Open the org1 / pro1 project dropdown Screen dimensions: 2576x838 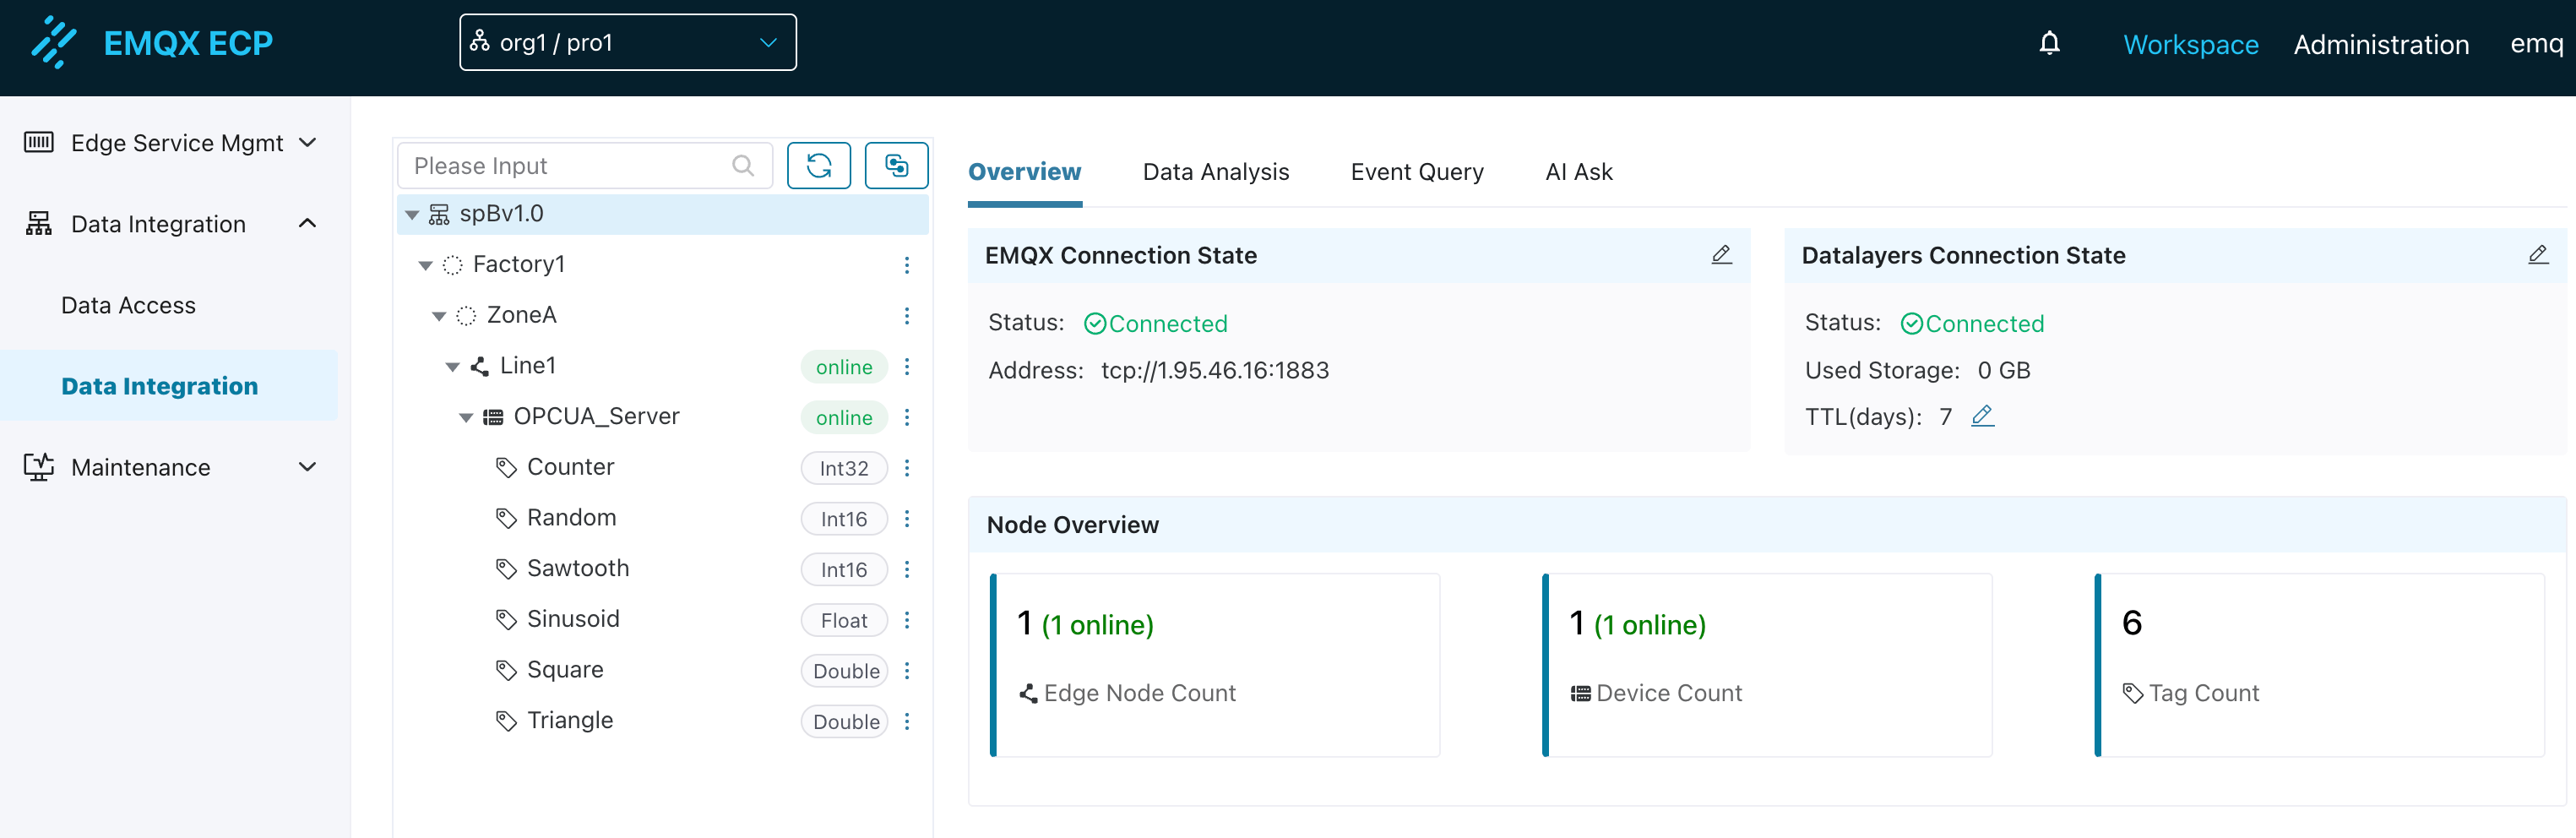[x=627, y=43]
